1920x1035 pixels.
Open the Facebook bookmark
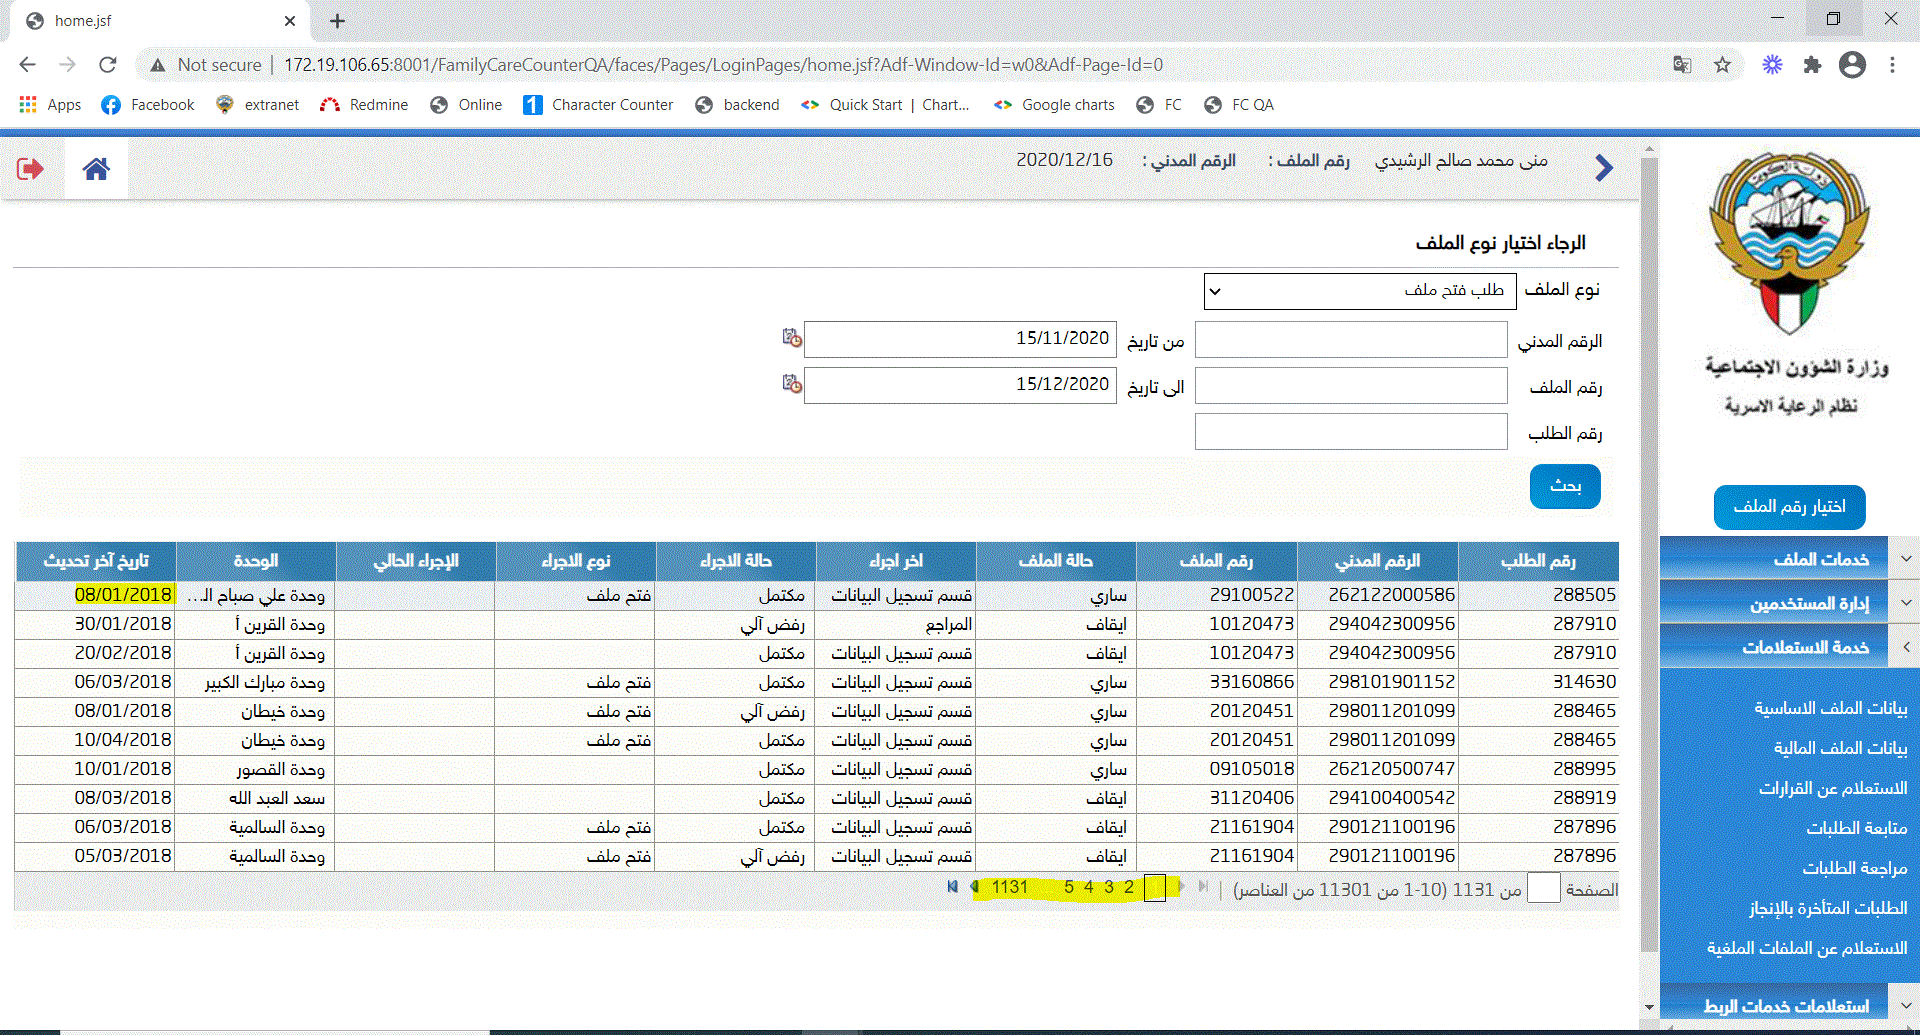148,105
